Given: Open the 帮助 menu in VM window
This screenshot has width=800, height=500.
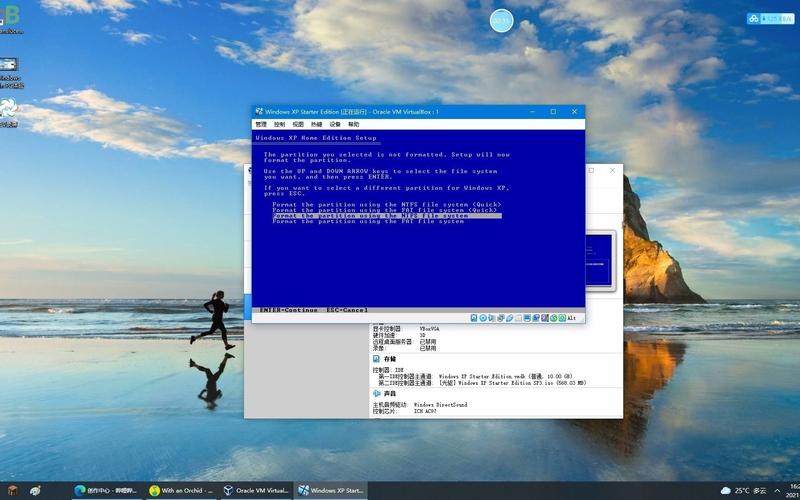Looking at the screenshot, I should tap(353, 125).
